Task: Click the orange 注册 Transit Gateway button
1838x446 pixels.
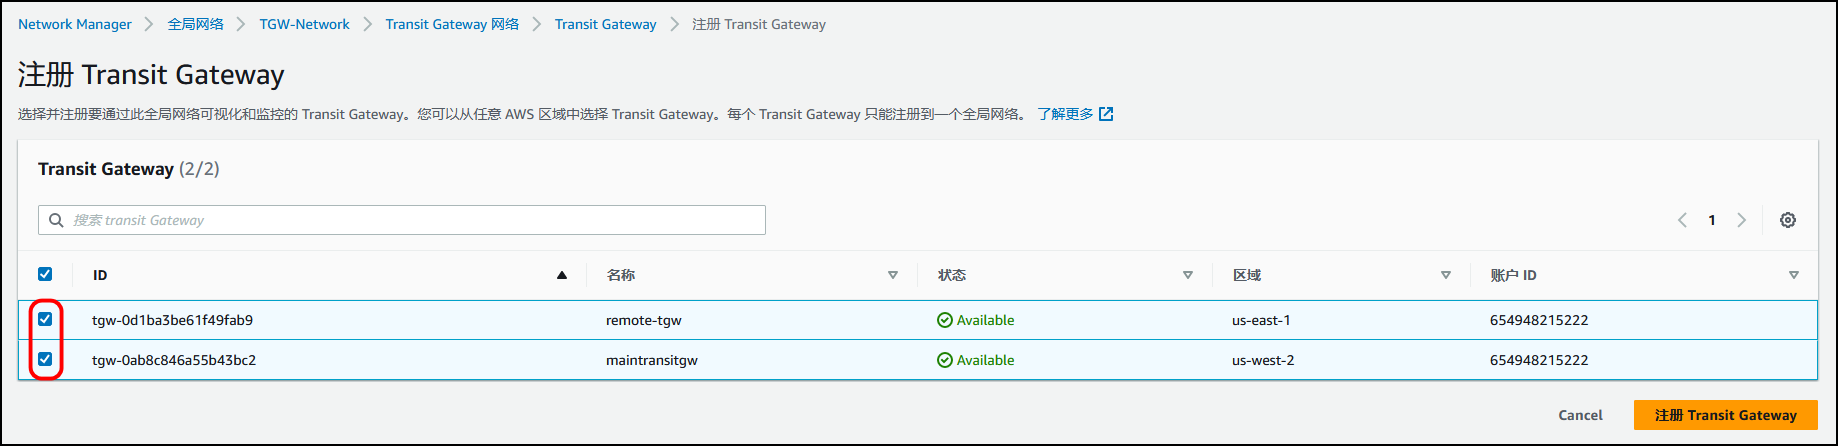Action: click(x=1725, y=415)
